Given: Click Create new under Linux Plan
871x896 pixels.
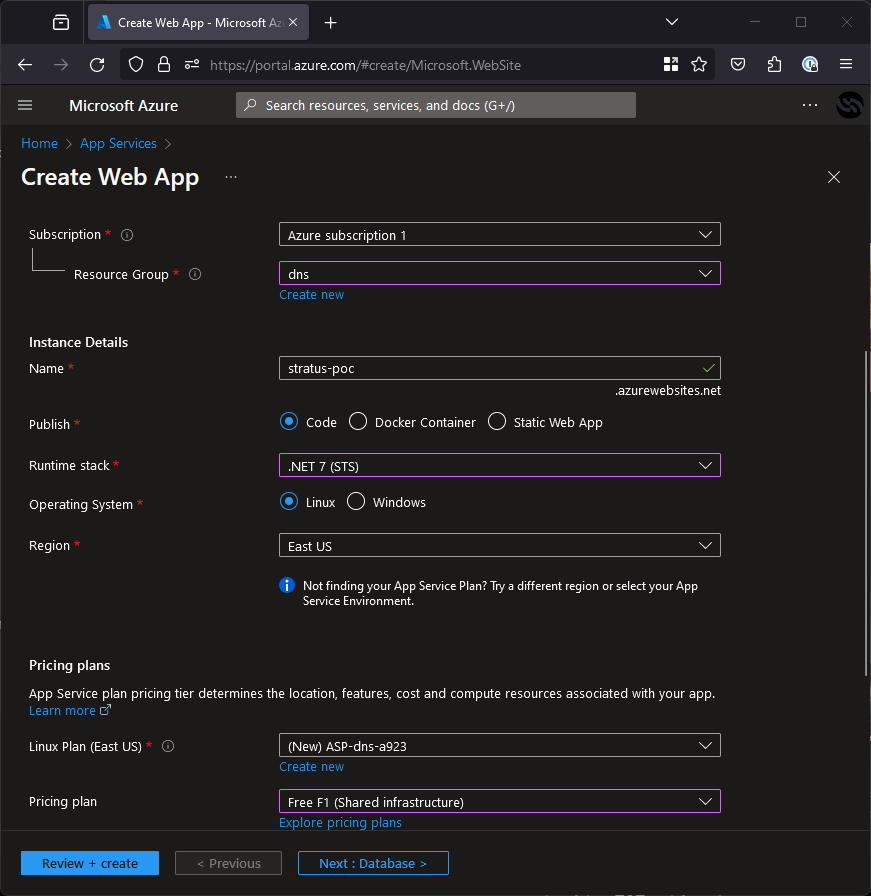Looking at the screenshot, I should [x=311, y=766].
